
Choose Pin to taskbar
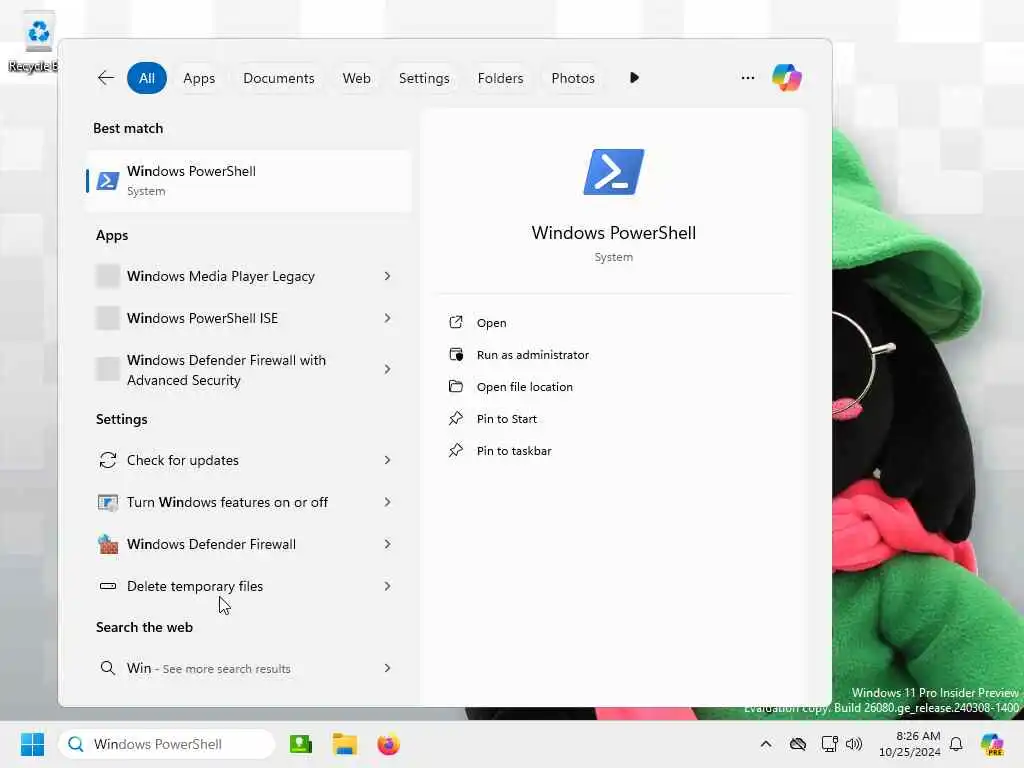[514, 451]
